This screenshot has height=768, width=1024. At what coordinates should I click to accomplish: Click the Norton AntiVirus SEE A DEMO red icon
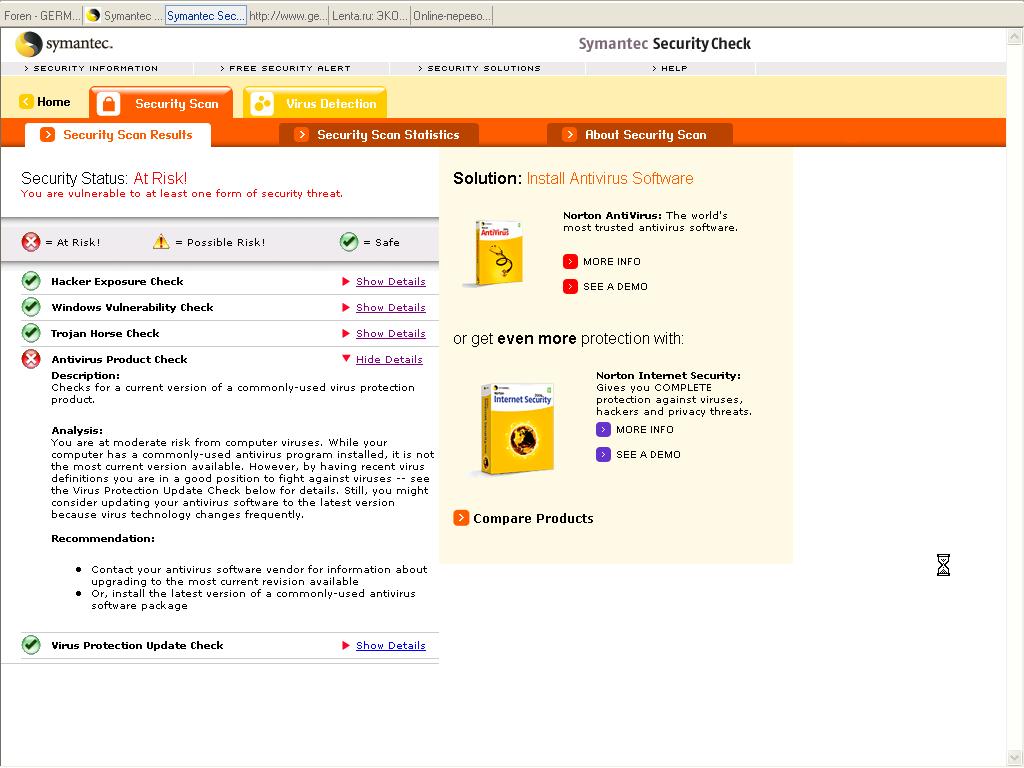coord(570,287)
